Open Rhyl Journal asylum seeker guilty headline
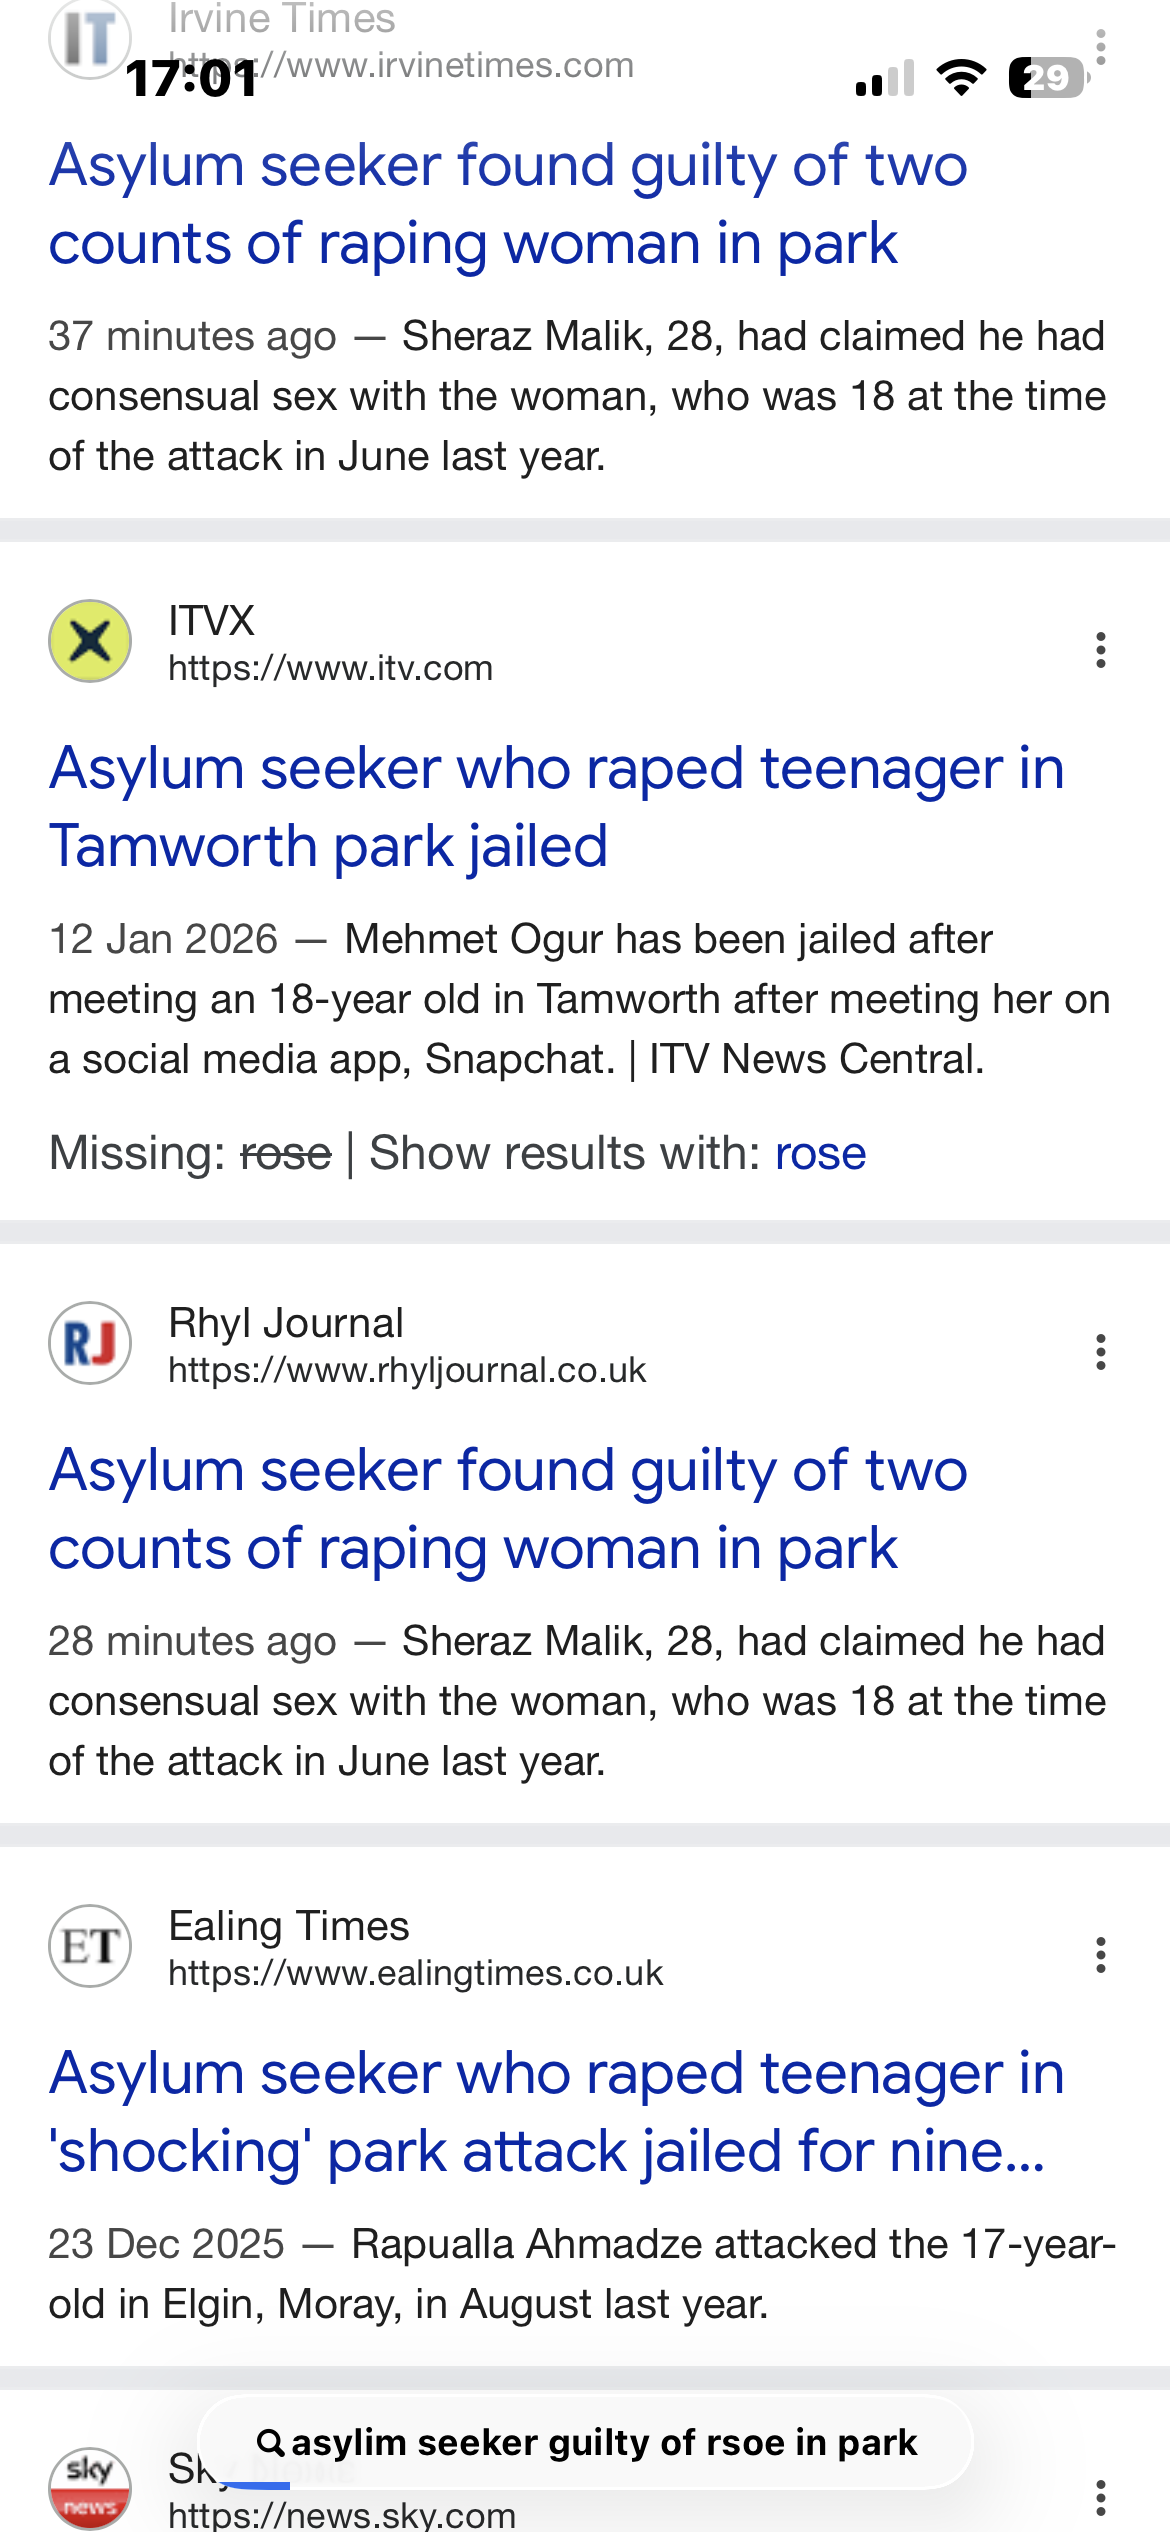Screen dimensions: 1170x2532 [x=508, y=1509]
